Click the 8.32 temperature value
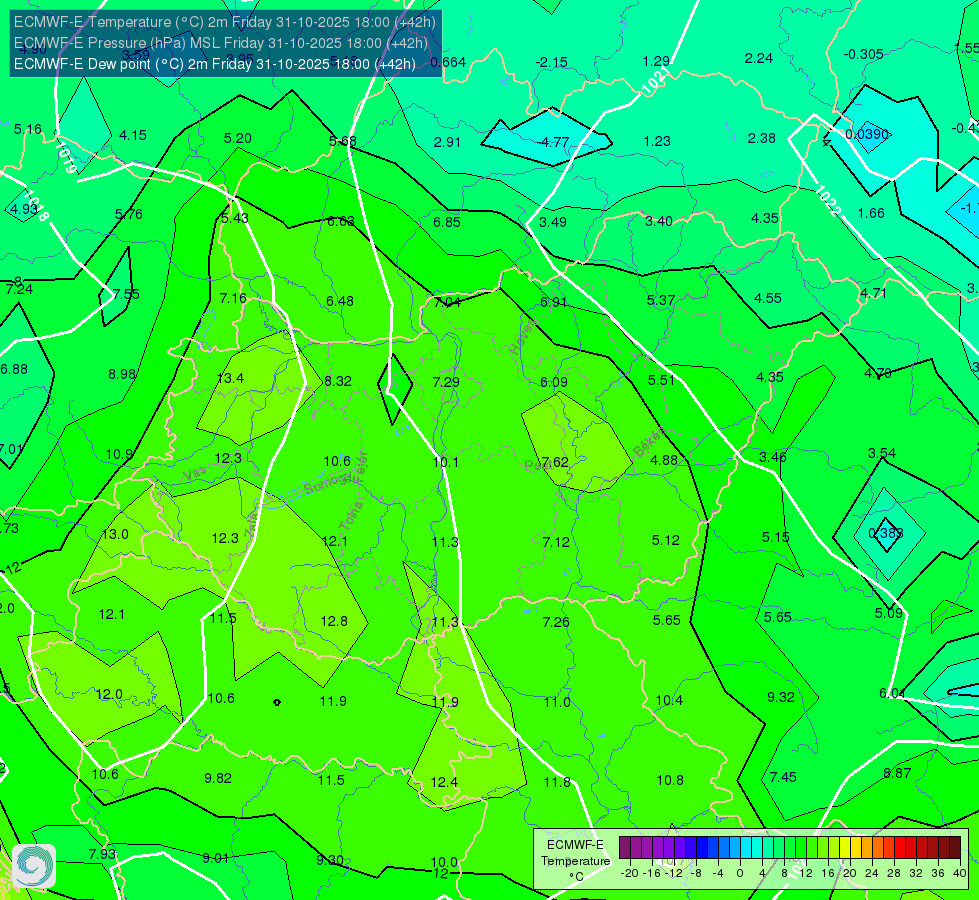This screenshot has width=979, height=900. point(338,381)
